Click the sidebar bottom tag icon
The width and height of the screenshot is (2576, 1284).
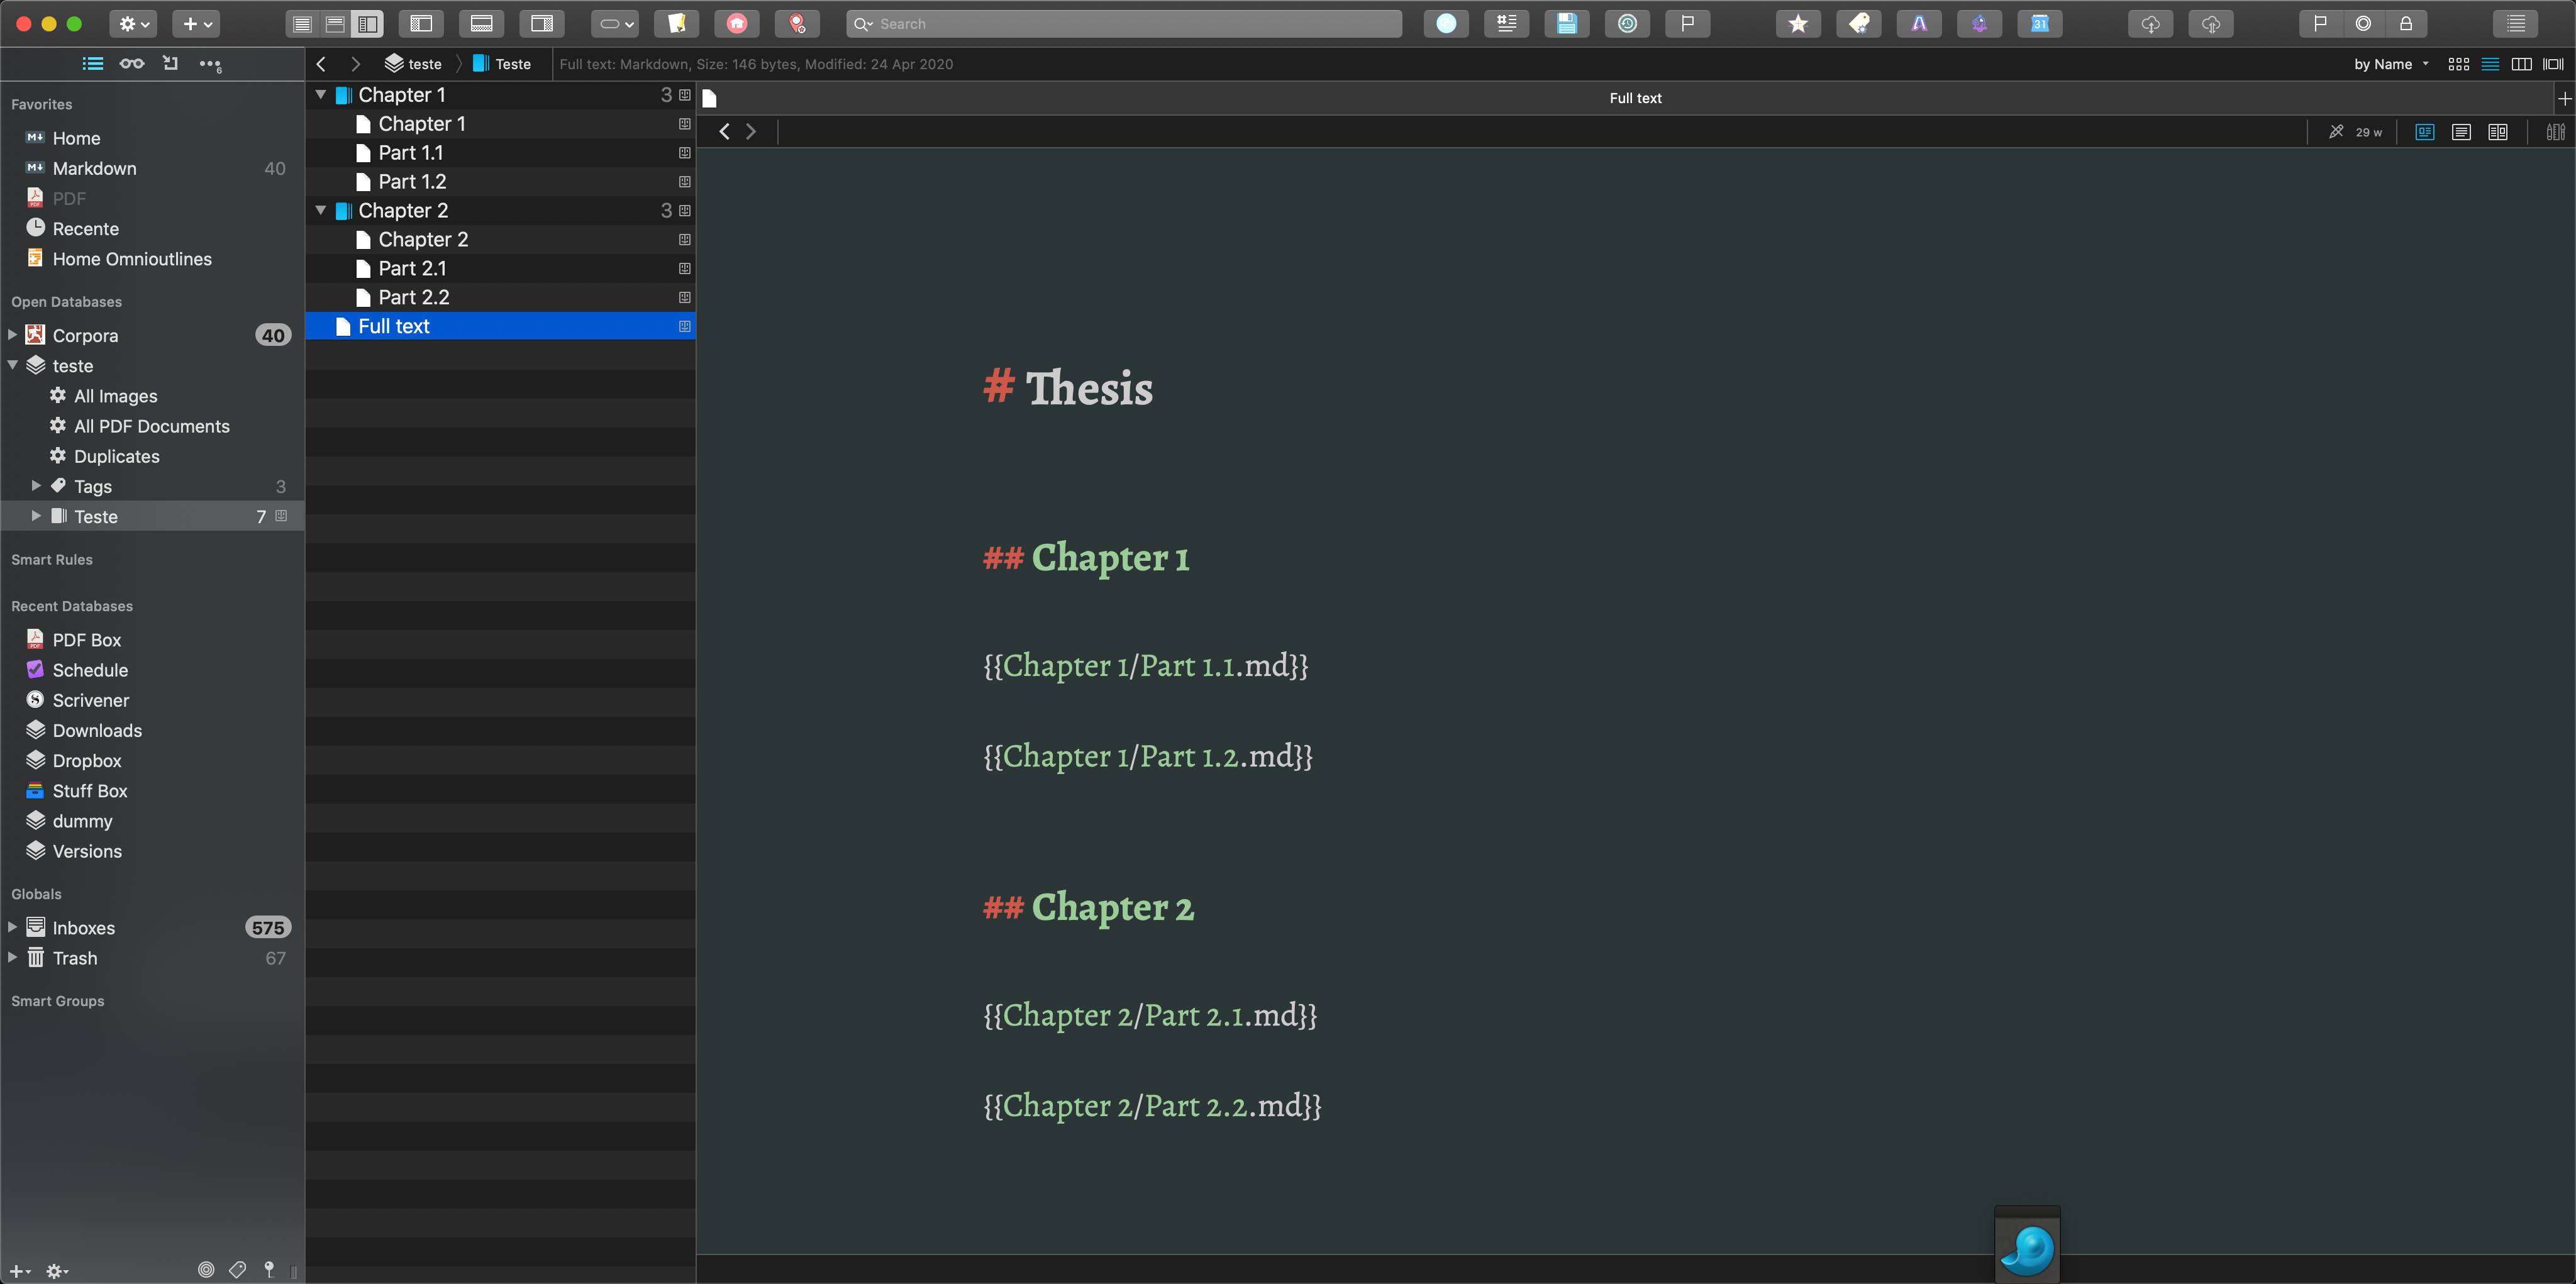tap(237, 1269)
